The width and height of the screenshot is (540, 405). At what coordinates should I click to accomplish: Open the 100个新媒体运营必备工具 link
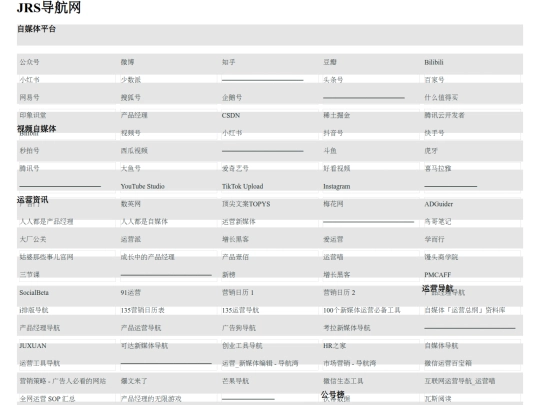pos(362,310)
